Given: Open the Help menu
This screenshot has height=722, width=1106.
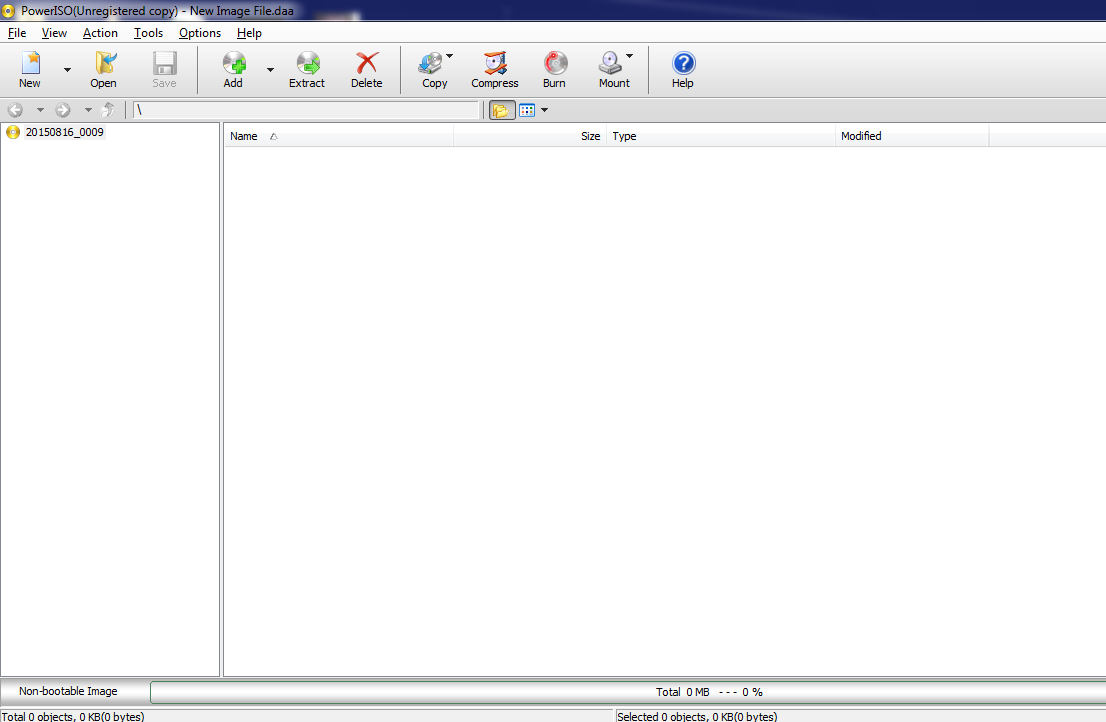Looking at the screenshot, I should point(249,32).
